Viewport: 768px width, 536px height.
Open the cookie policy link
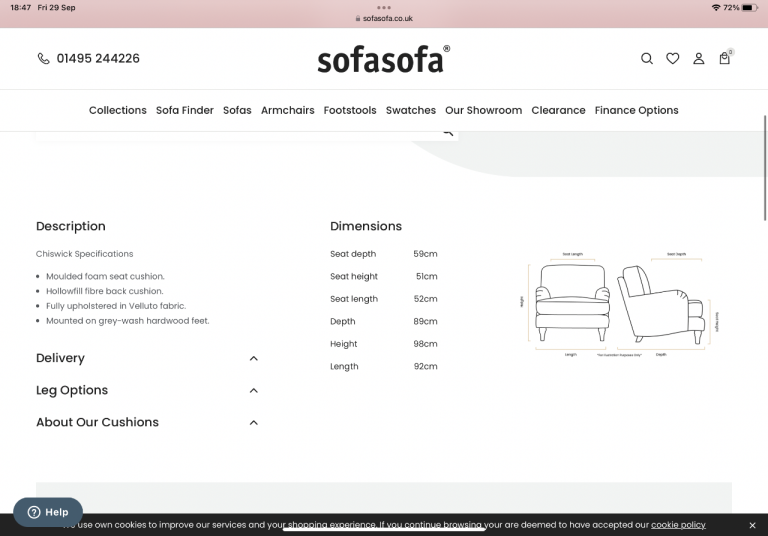[x=678, y=525]
